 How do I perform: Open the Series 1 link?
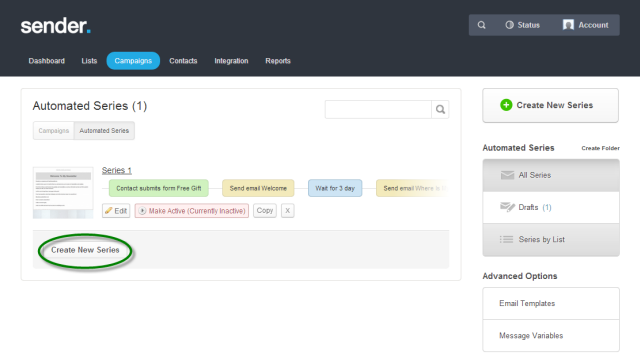tap(117, 170)
